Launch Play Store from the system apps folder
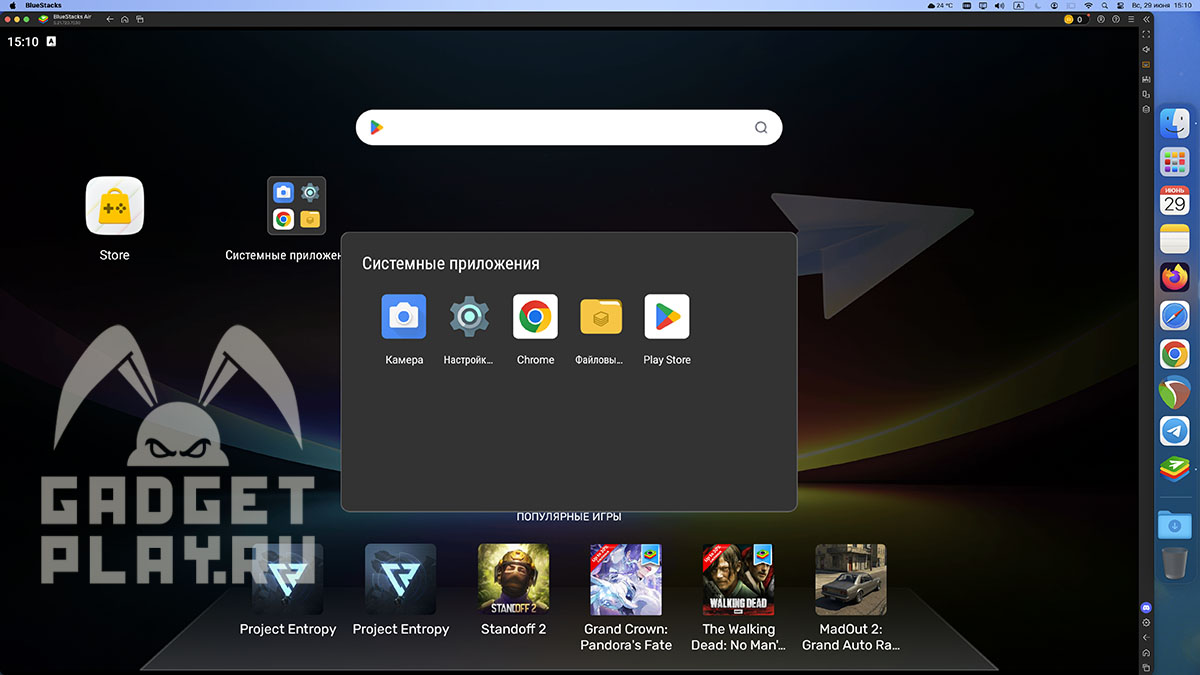The width and height of the screenshot is (1200, 675). click(667, 316)
